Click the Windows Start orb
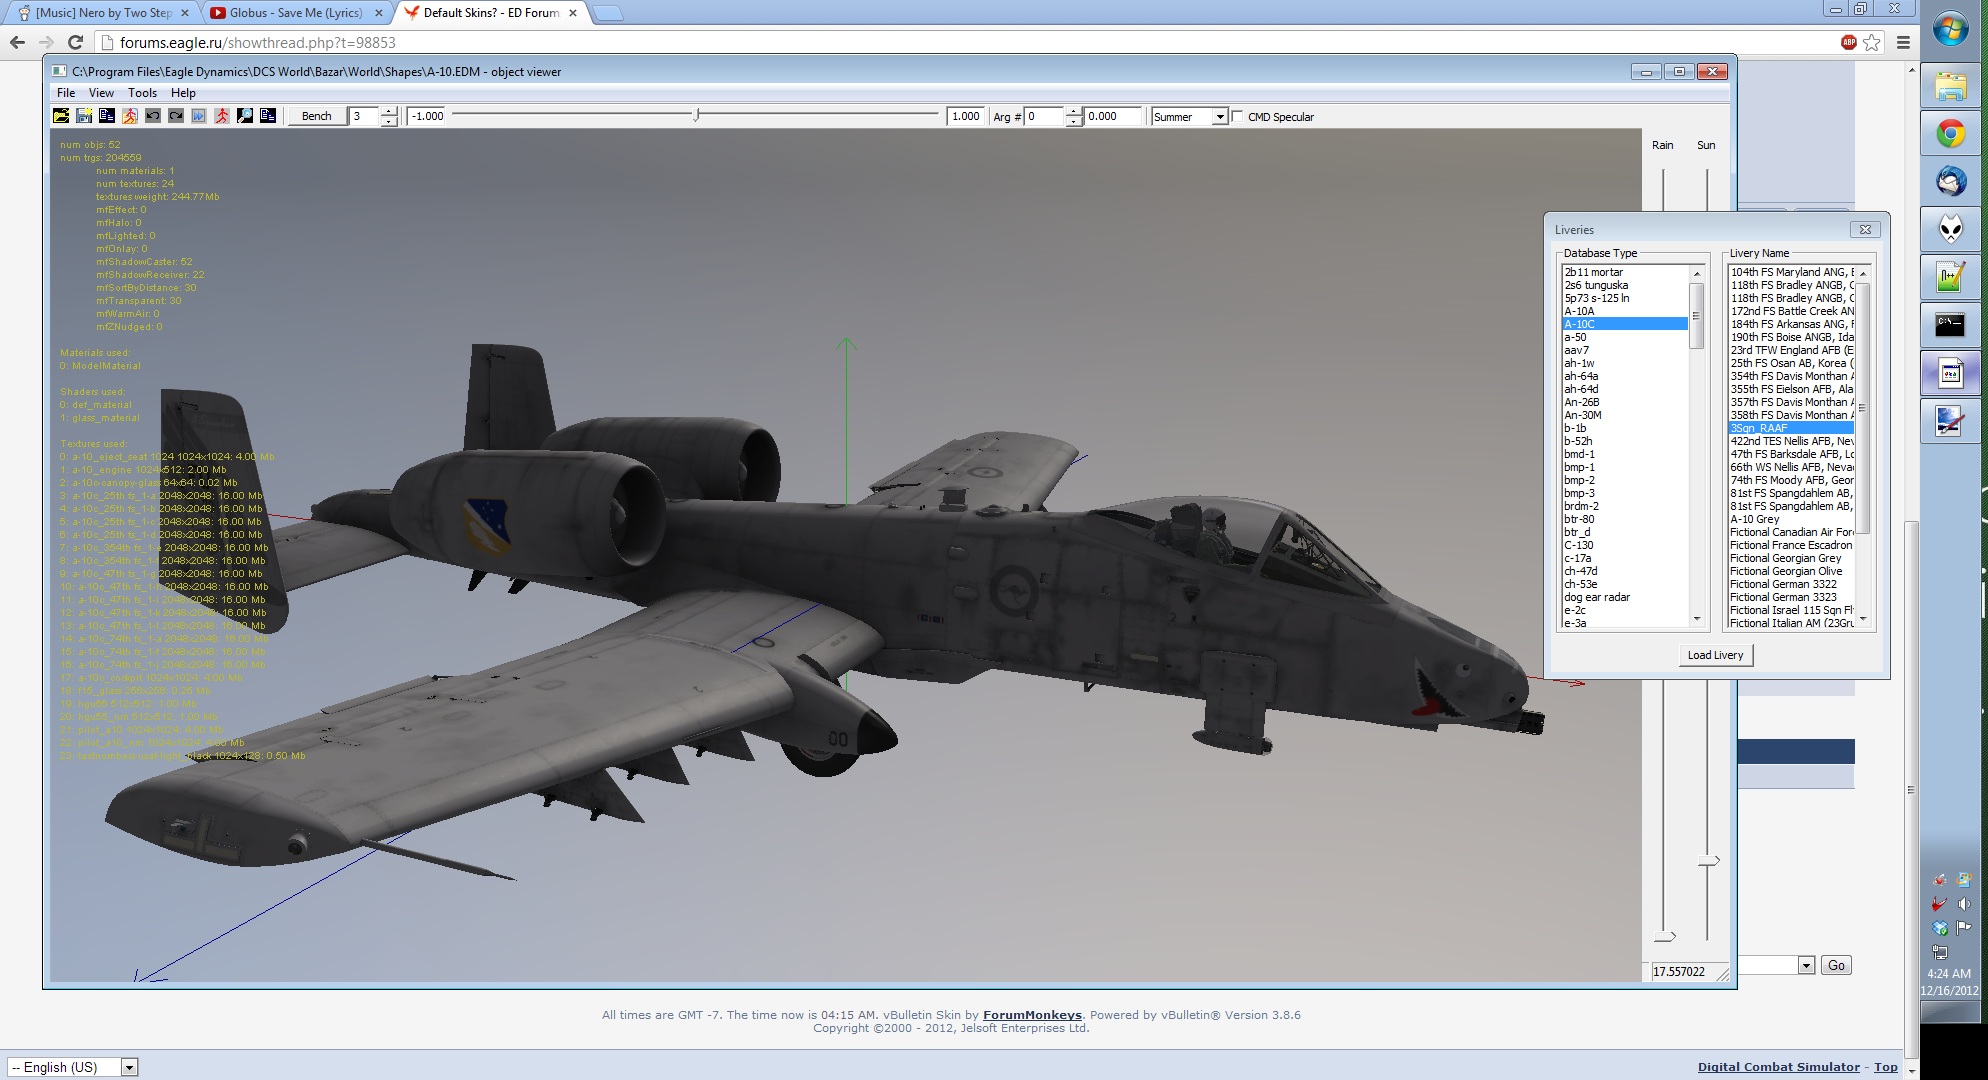The width and height of the screenshot is (1988, 1080). (1950, 29)
